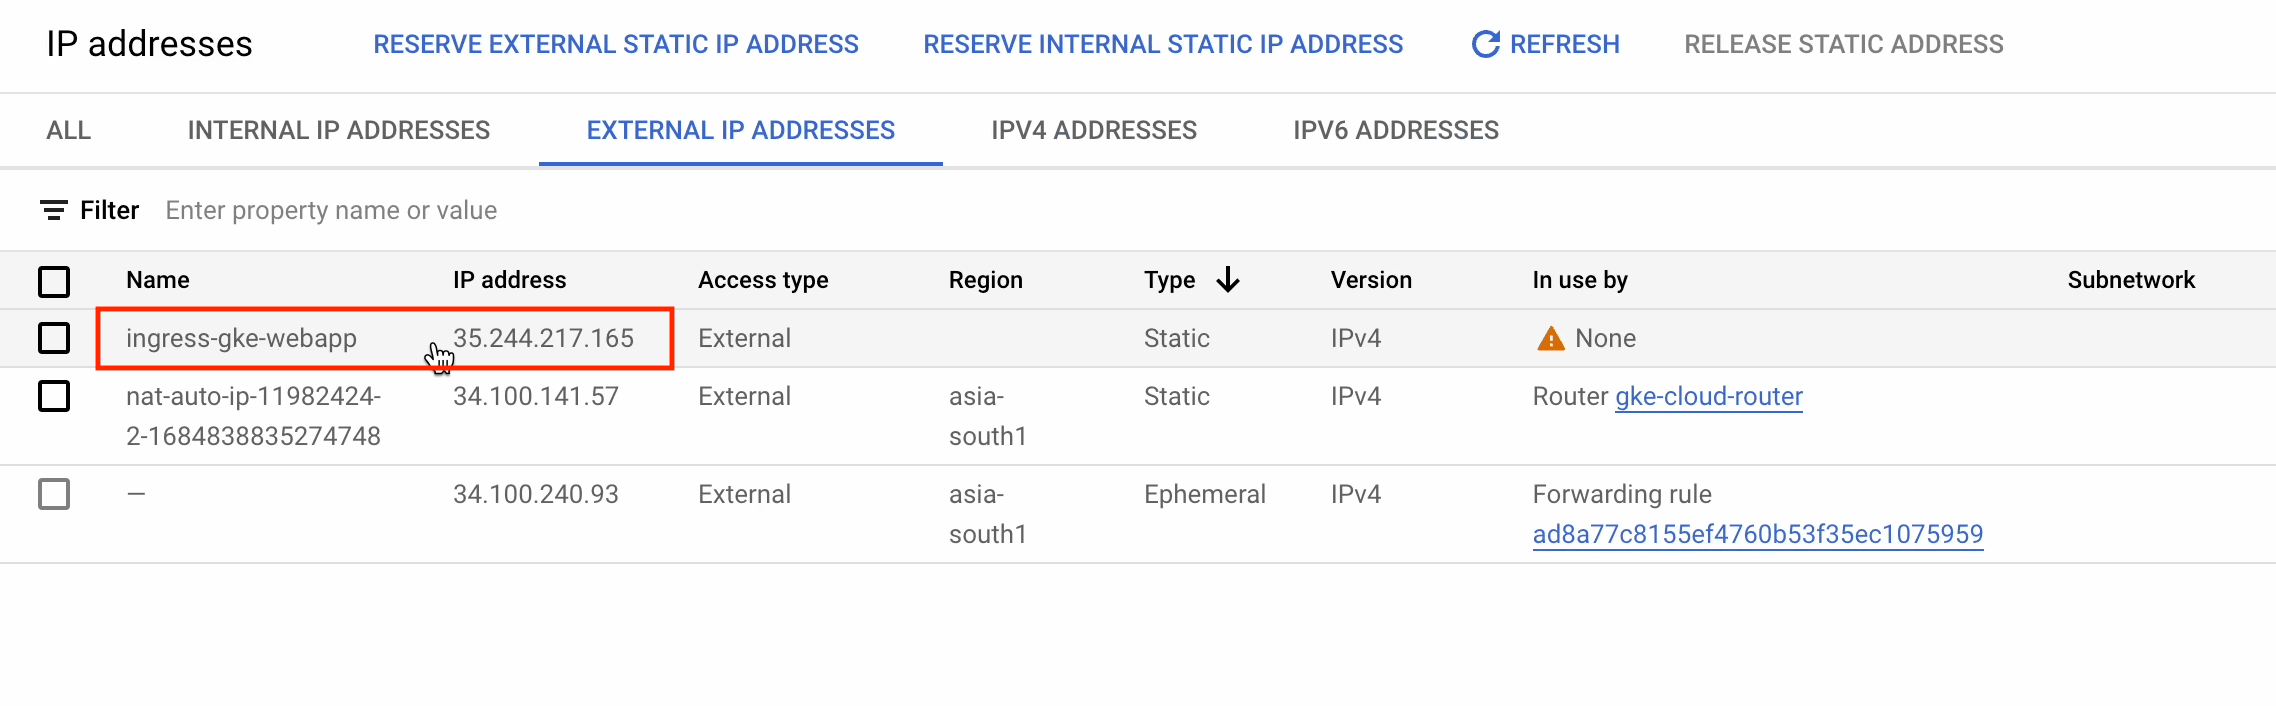
Task: Sort by the Name column header
Action: coord(158,280)
